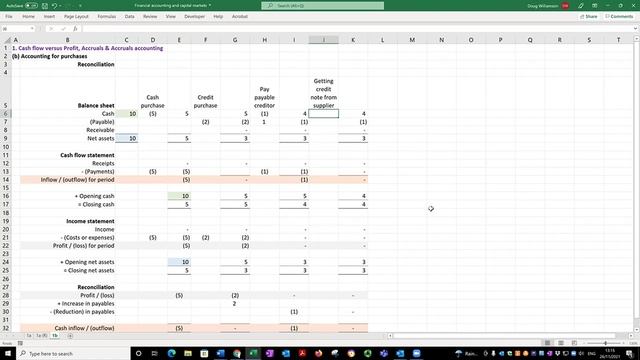Open Ribbon Display Options icon
Viewport: 640px width, 360px height.
click(595, 6)
